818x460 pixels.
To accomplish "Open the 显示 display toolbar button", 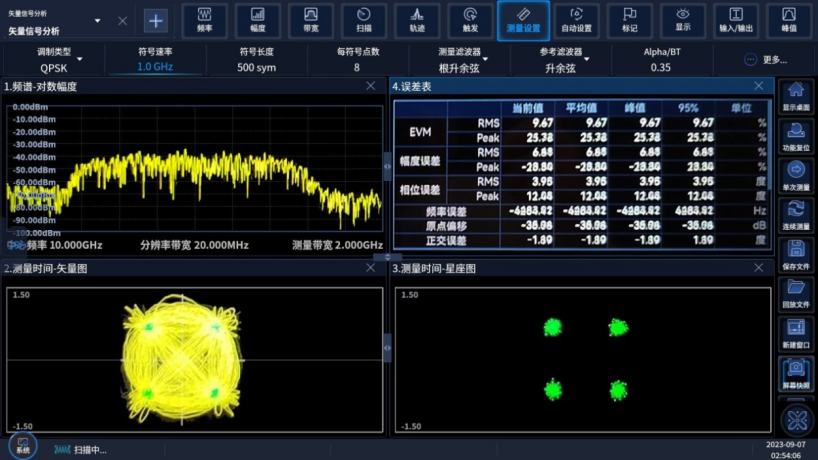I will click(683, 20).
